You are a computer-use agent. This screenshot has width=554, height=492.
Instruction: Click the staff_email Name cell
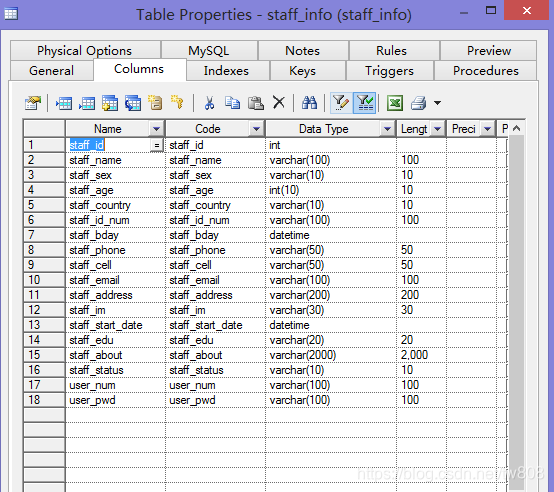(115, 280)
